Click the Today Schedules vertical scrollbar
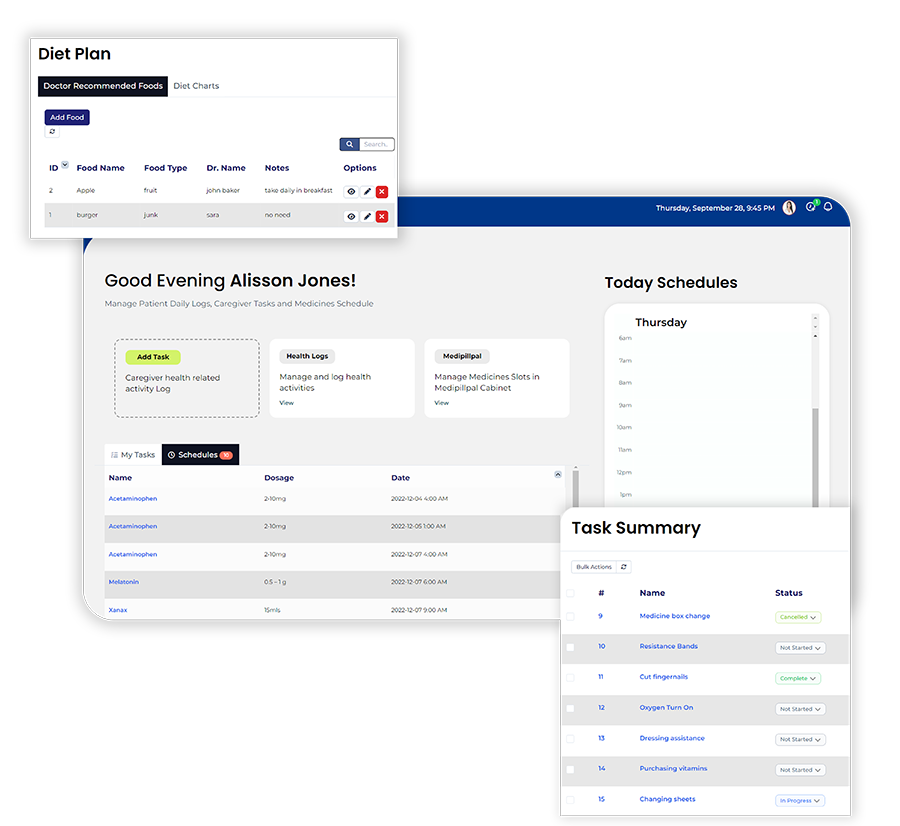 (x=815, y=450)
